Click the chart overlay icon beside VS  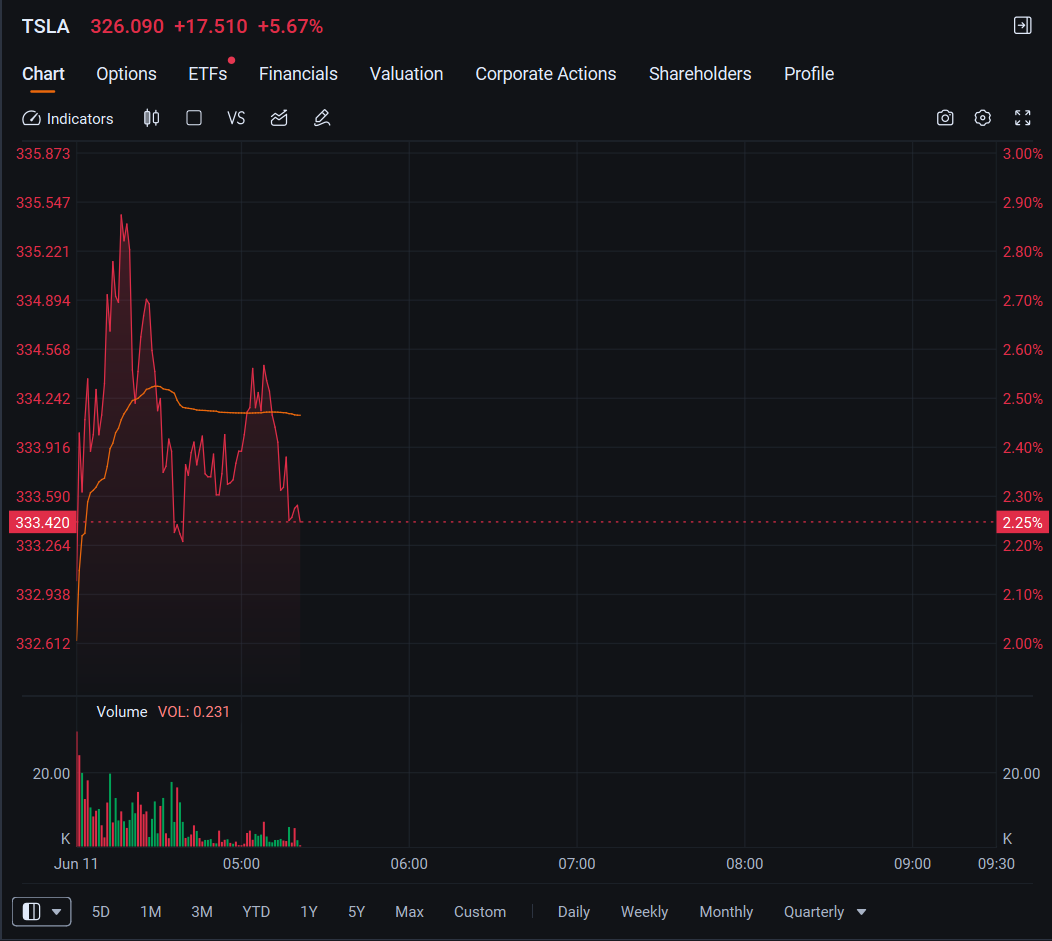pyautogui.click(x=279, y=119)
